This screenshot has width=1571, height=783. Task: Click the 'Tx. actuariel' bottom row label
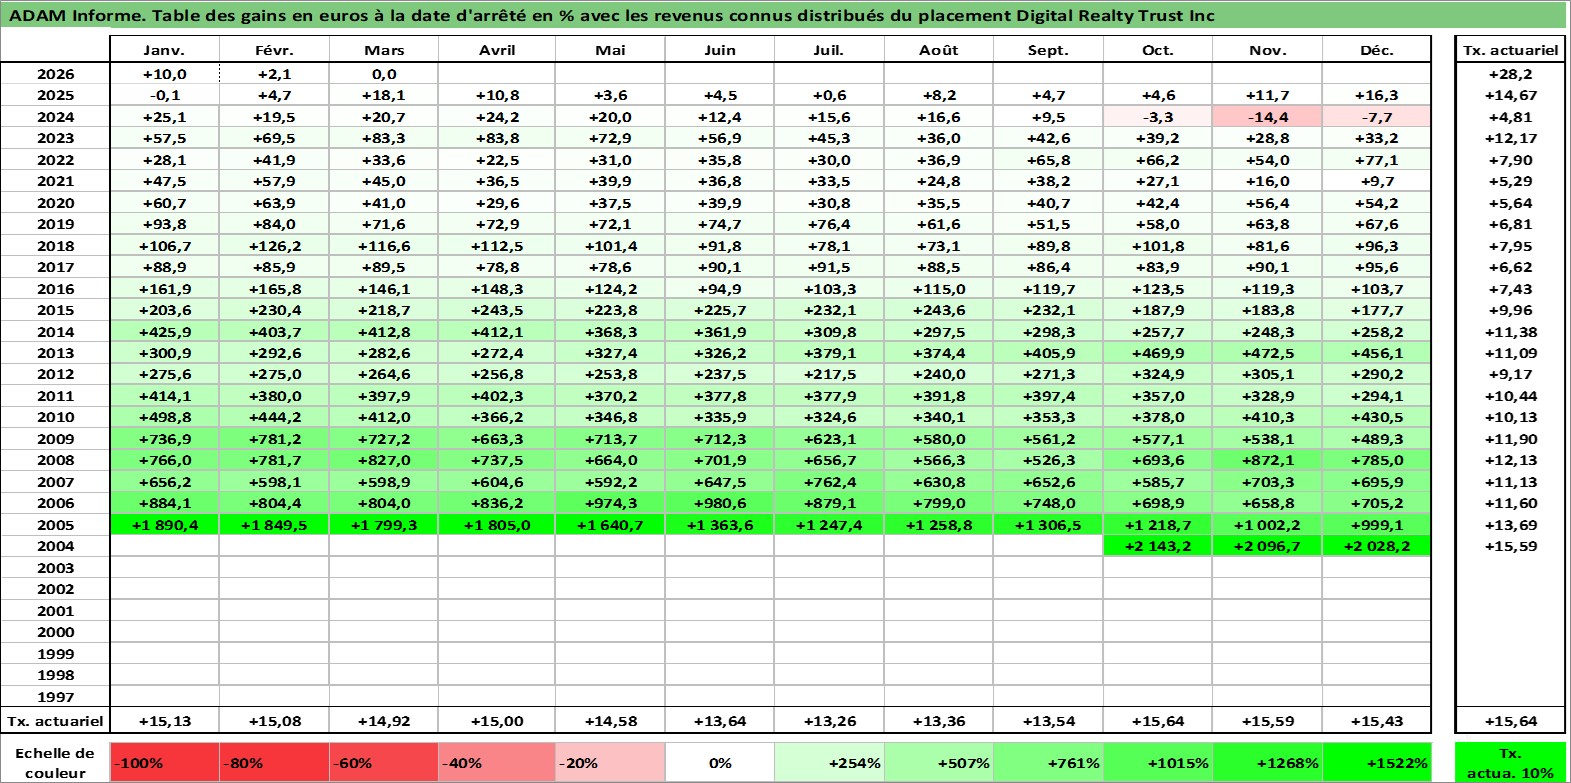(55, 721)
